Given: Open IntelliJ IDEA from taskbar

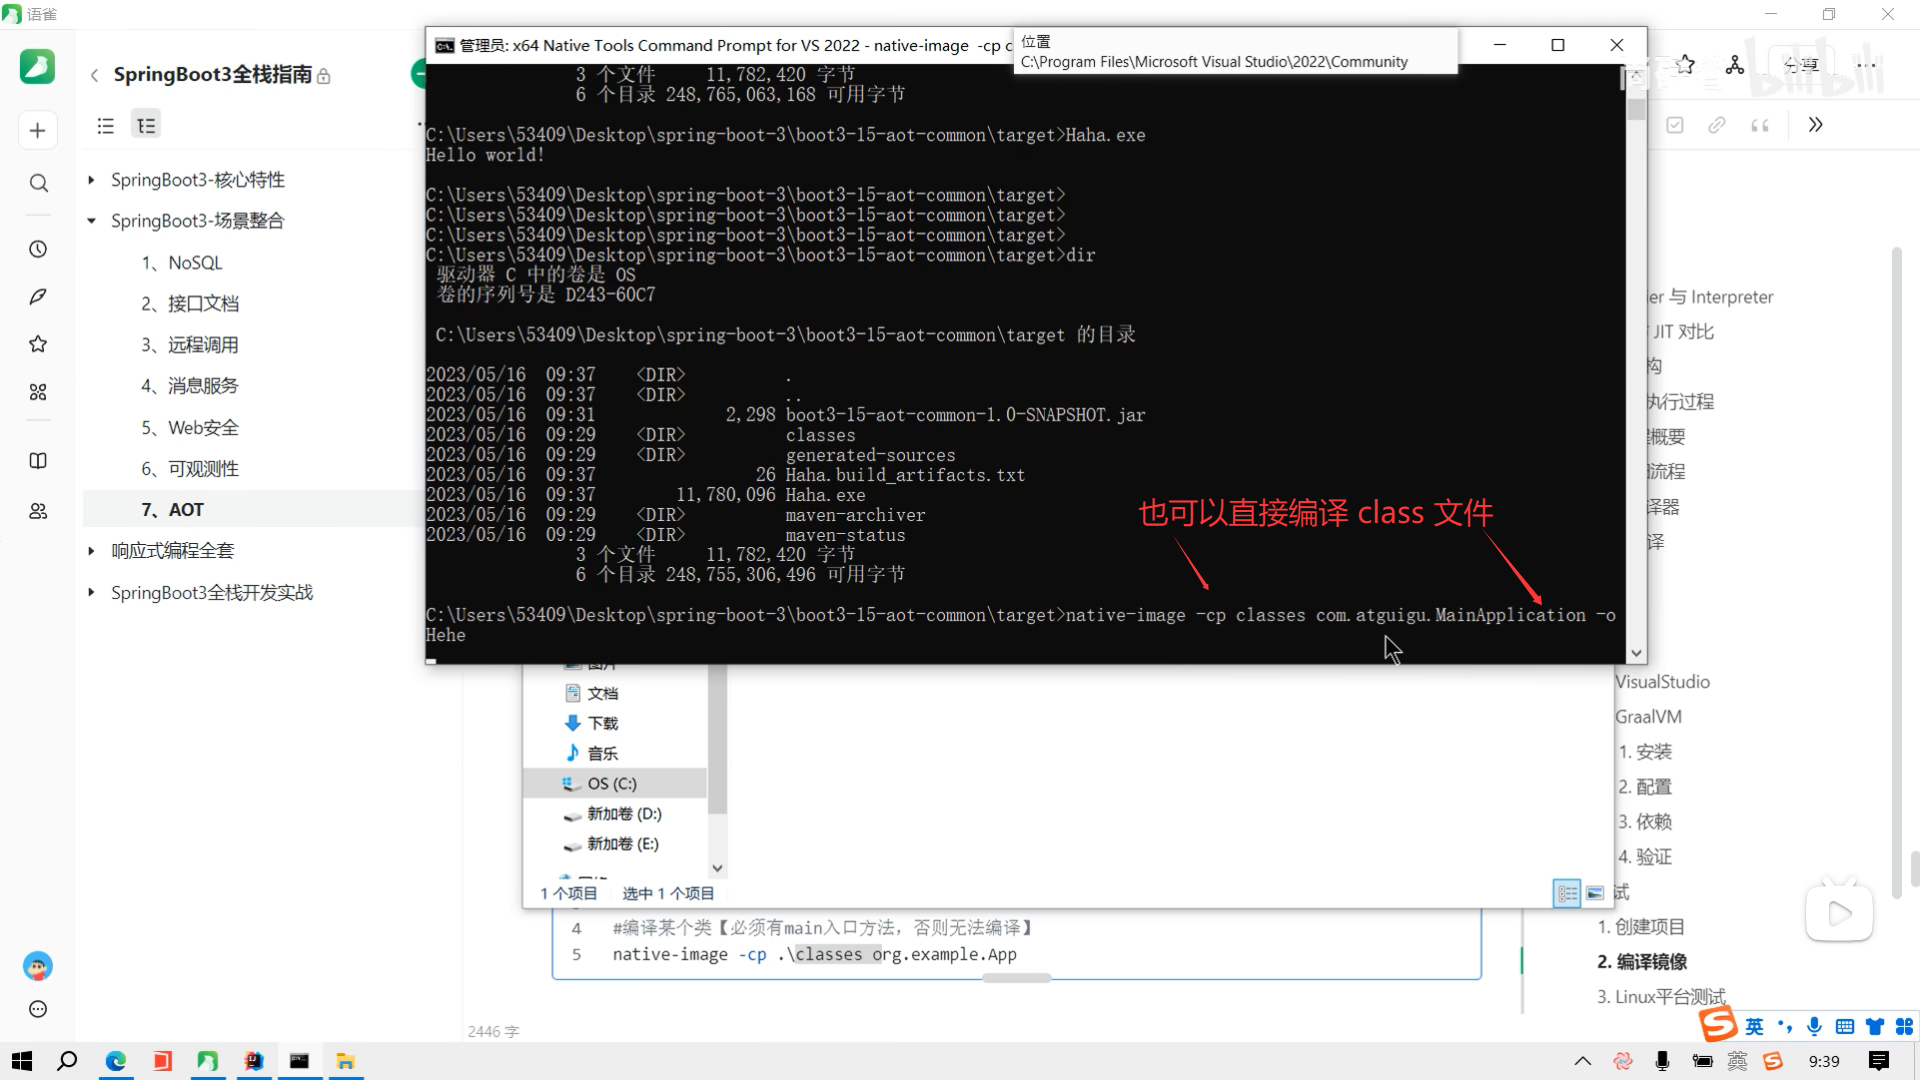Looking at the screenshot, I should [x=254, y=1061].
